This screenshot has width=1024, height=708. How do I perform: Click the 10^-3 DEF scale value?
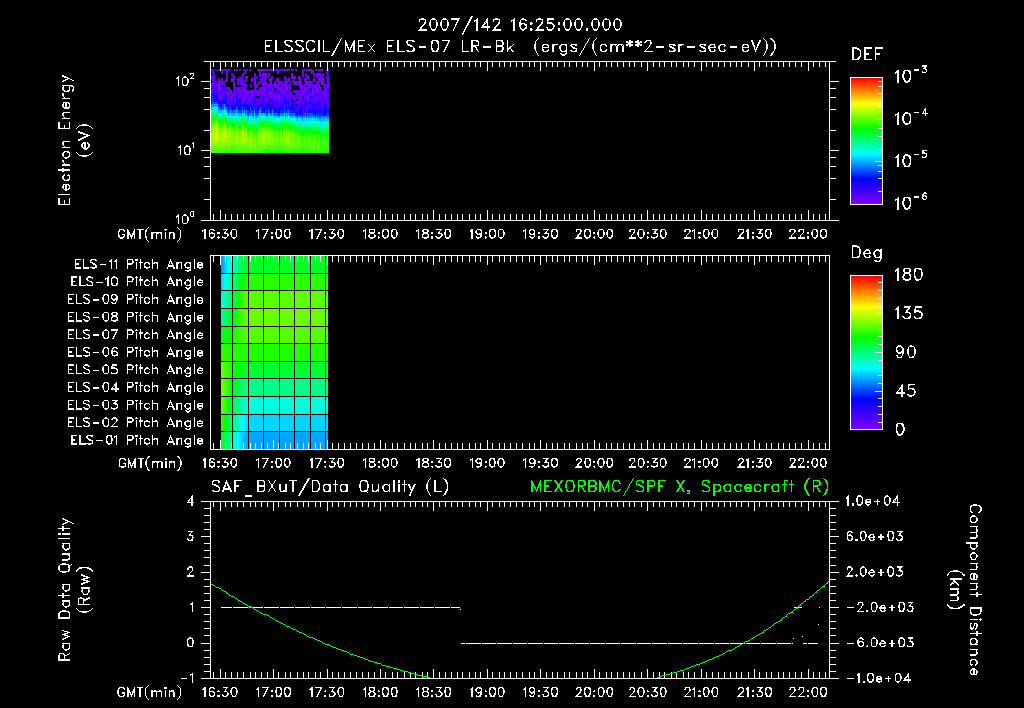pos(910,76)
